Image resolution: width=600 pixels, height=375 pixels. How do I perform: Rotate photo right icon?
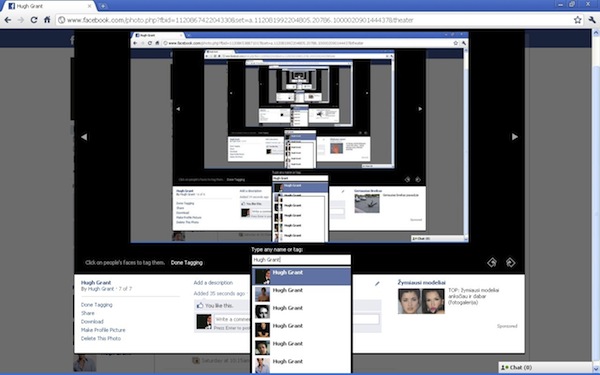pos(510,262)
